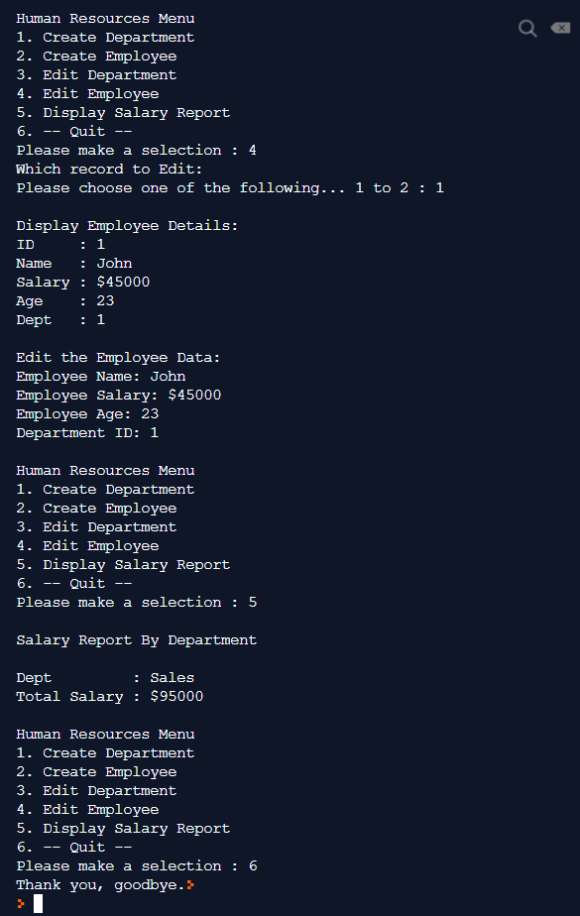Click the "Name : John" output line
580x916 pixels.
pyautogui.click(x=74, y=263)
